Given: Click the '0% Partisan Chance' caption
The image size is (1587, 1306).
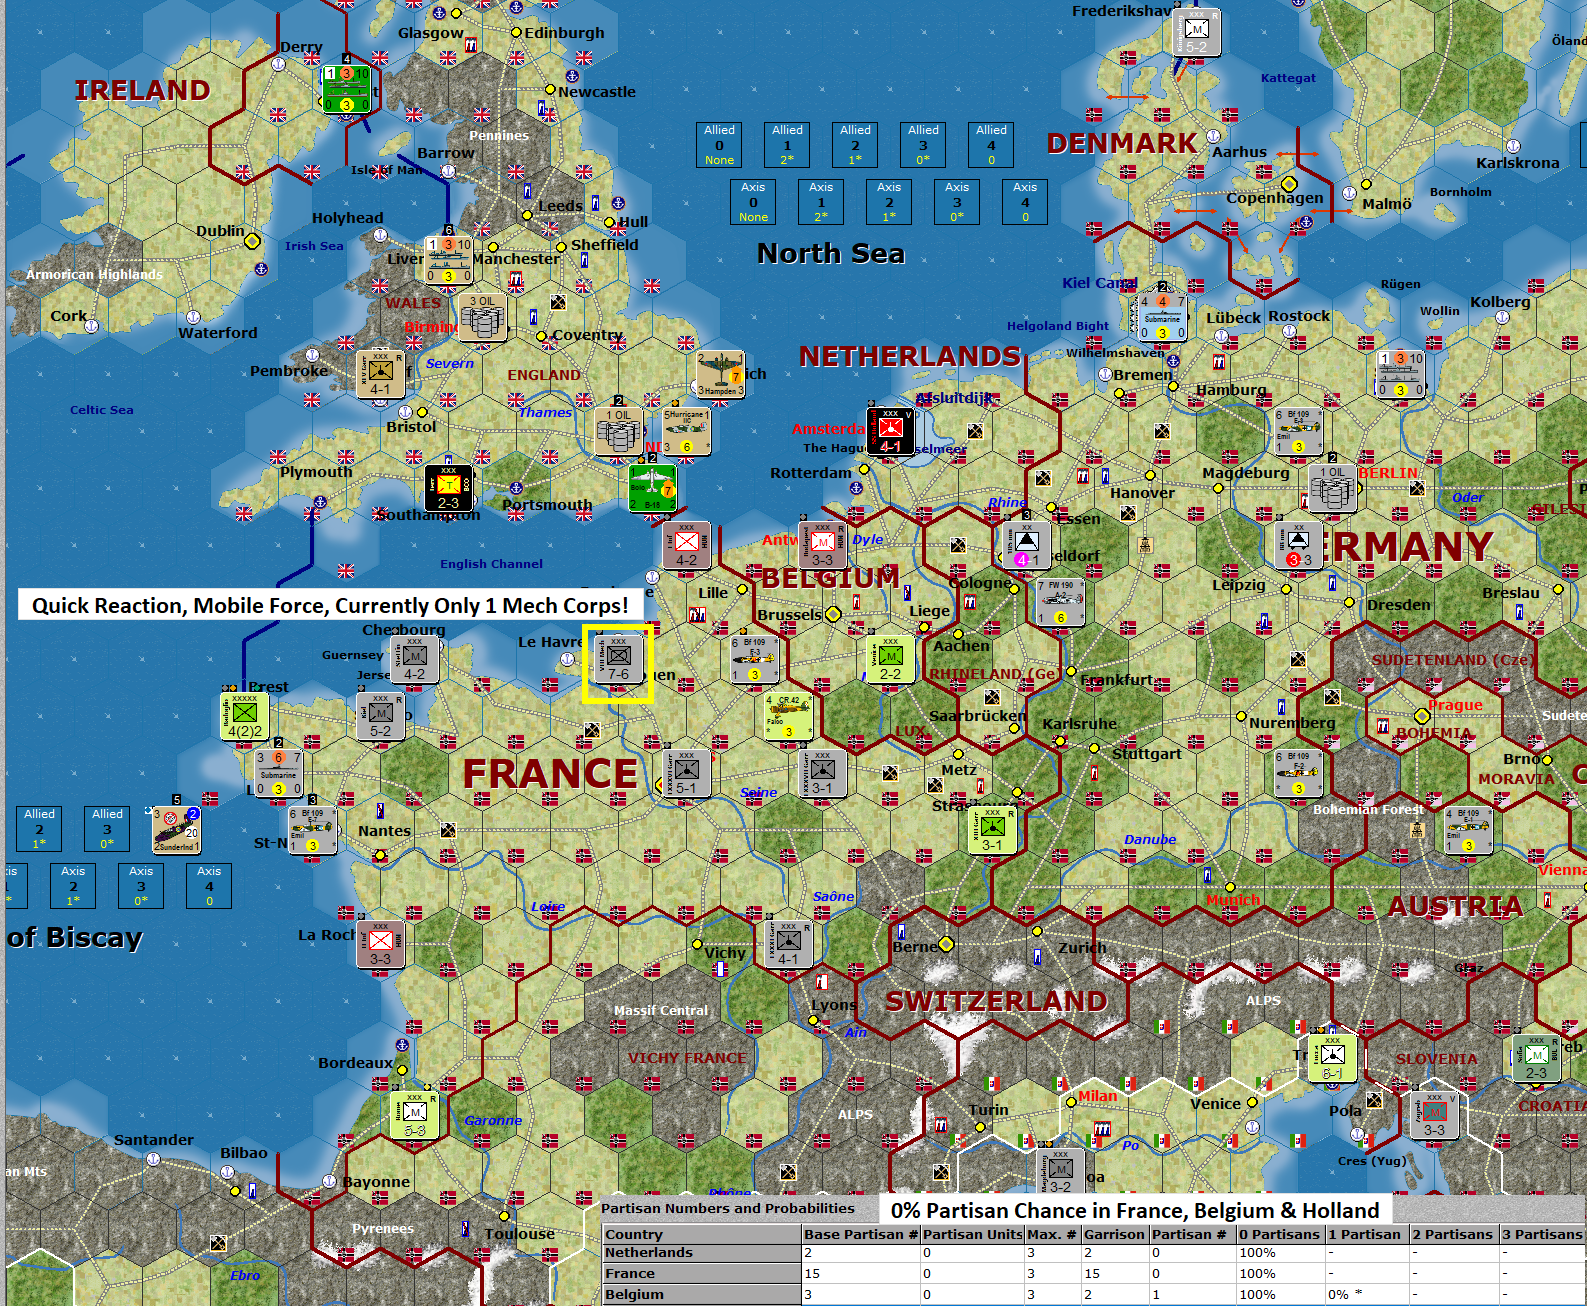Looking at the screenshot, I should point(1135,1210).
